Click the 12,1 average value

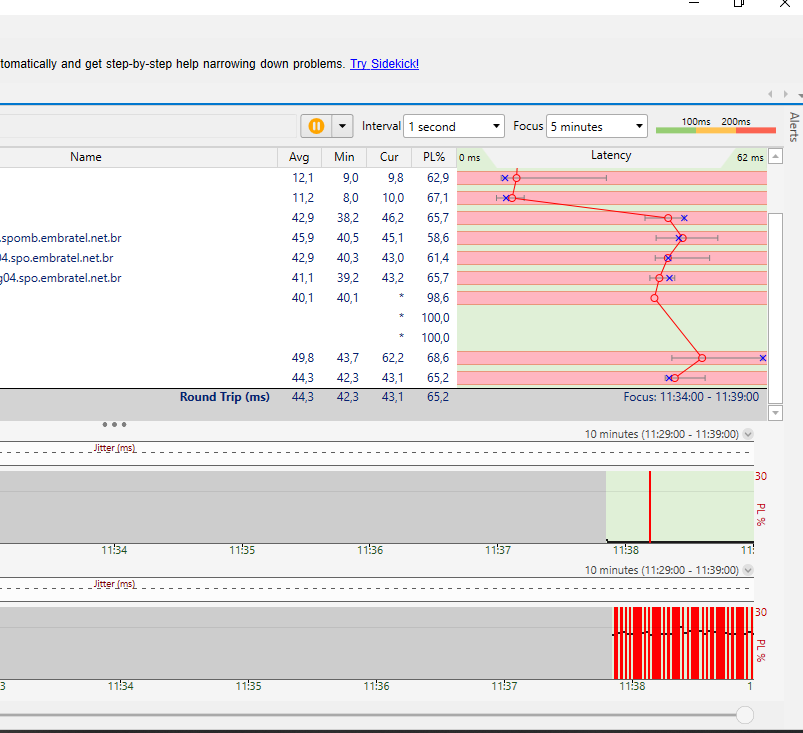[303, 178]
